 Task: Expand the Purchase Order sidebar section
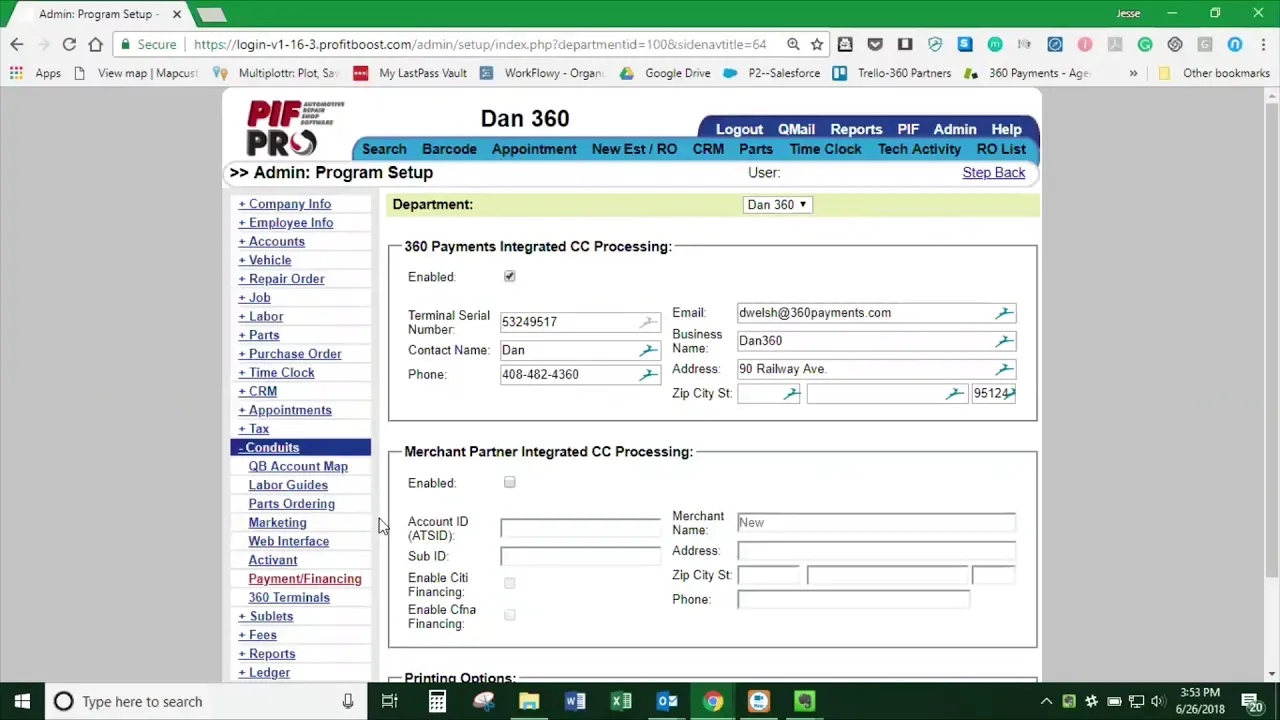click(290, 354)
